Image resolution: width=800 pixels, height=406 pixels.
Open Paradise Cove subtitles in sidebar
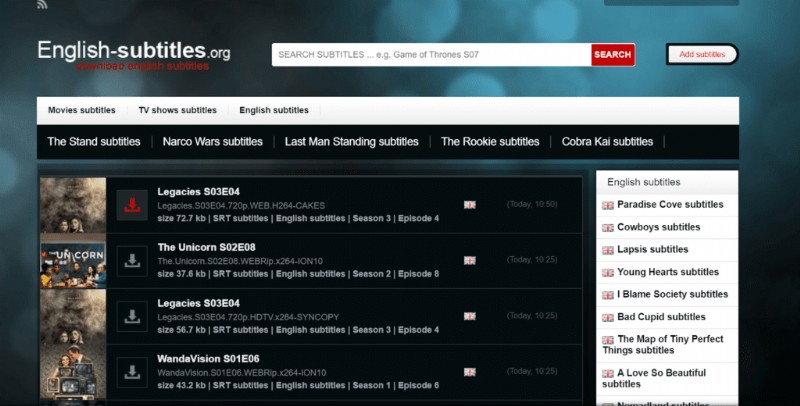click(670, 205)
